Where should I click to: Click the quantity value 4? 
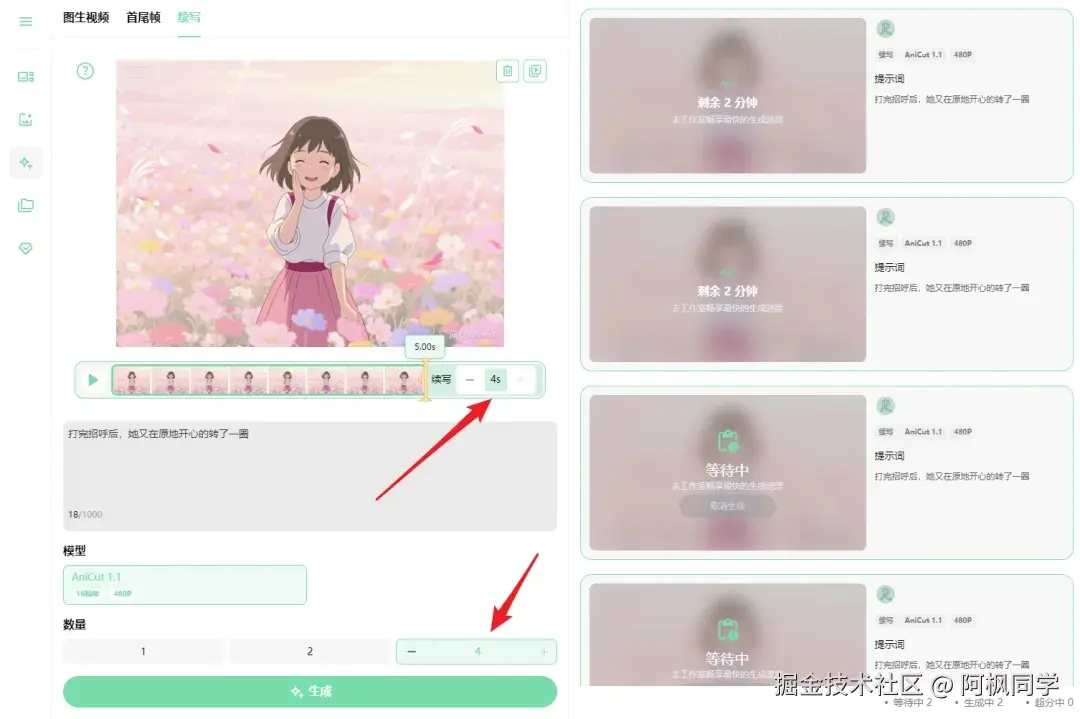(x=477, y=652)
